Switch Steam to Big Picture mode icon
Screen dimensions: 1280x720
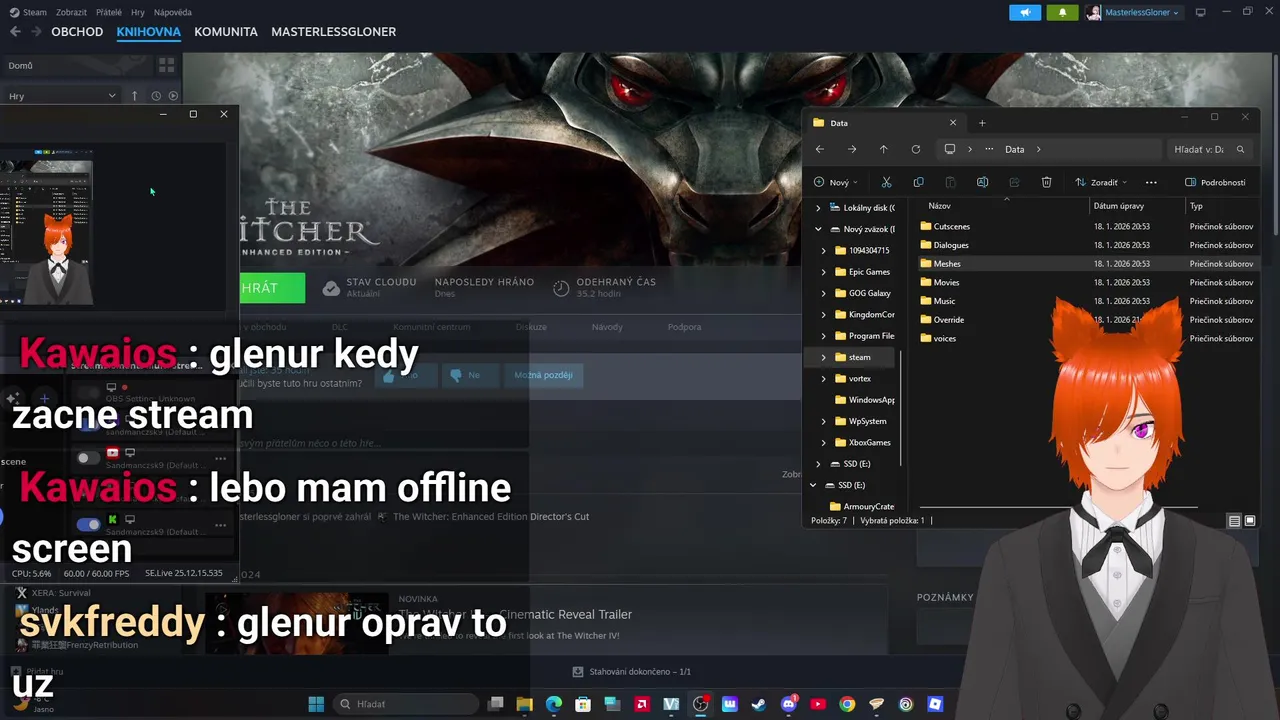[1201, 12]
